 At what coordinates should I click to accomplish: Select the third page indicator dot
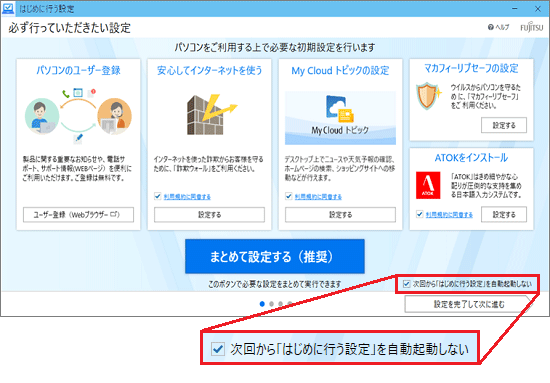click(280, 304)
